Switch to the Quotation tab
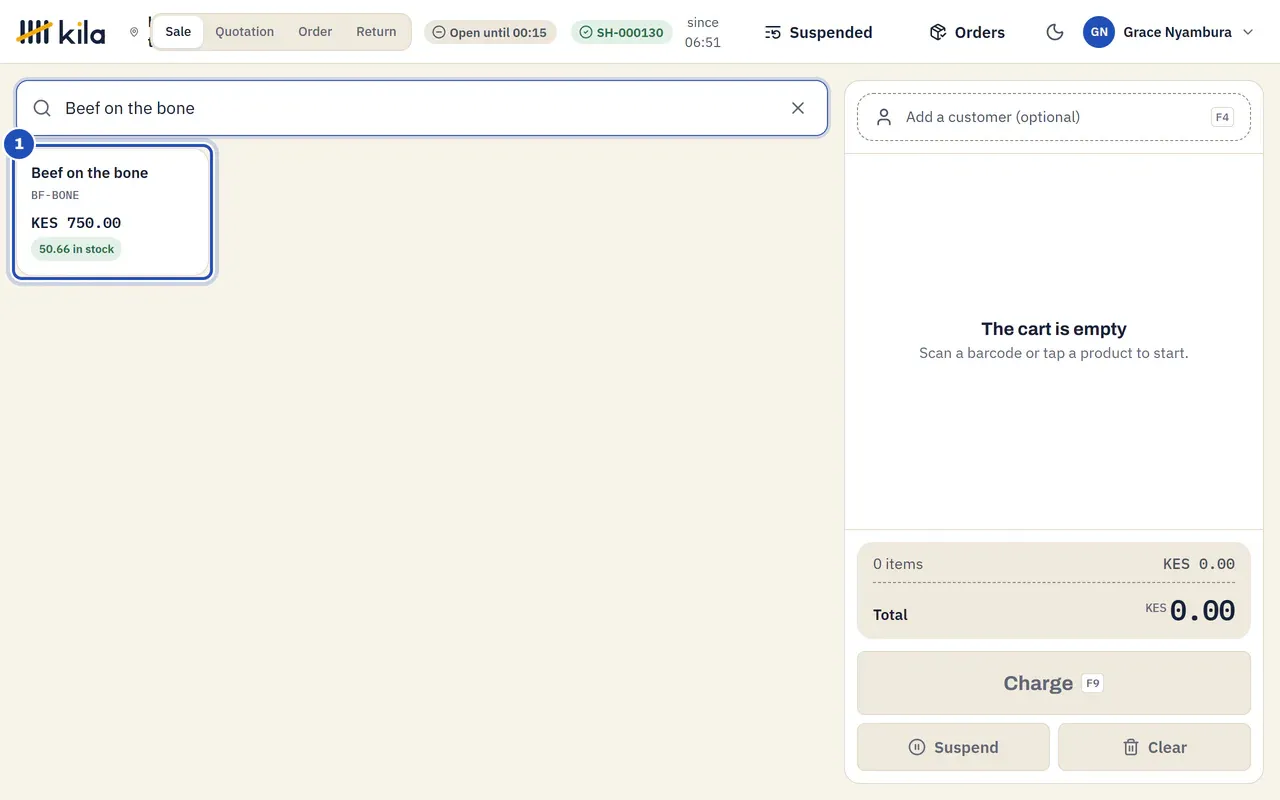This screenshot has width=1280, height=800. [x=245, y=32]
